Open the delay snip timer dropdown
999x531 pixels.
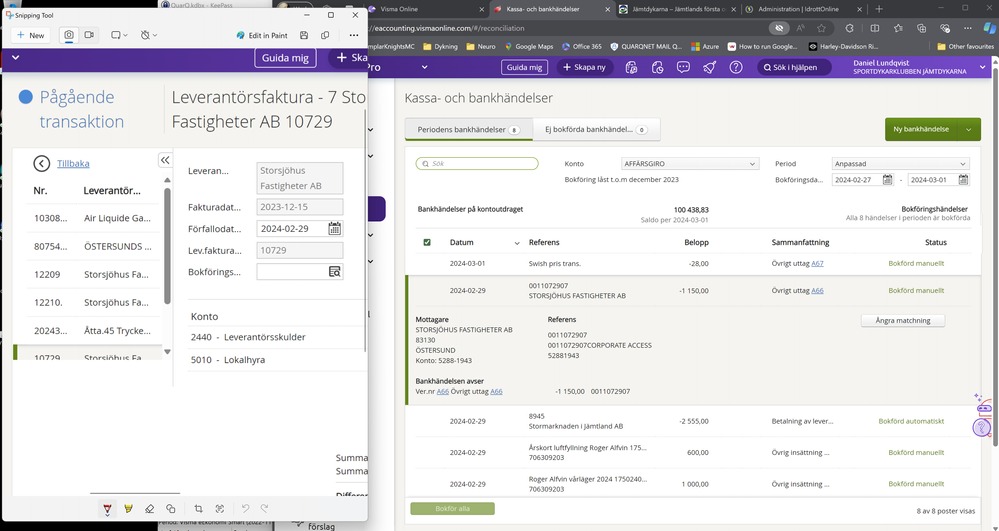click(148, 35)
